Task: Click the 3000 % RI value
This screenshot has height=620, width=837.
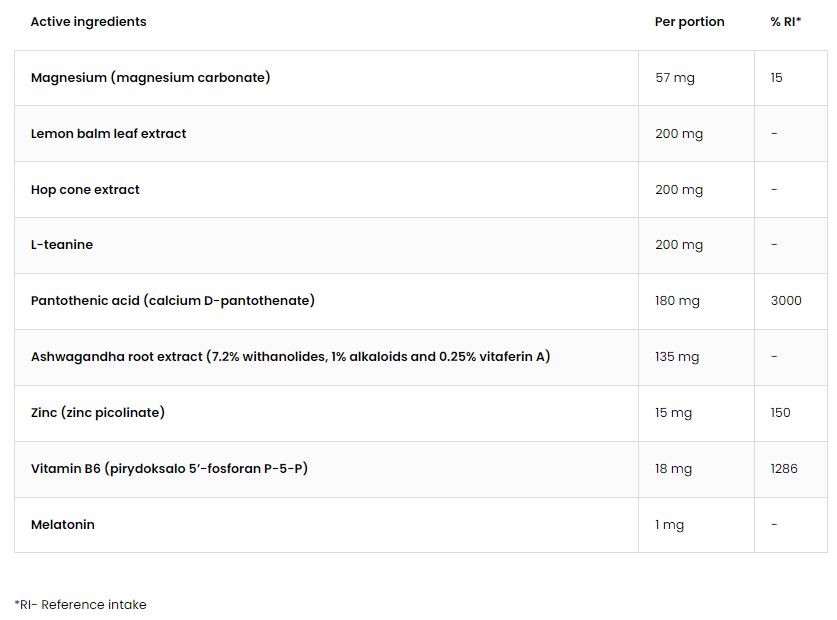Action: tap(786, 300)
